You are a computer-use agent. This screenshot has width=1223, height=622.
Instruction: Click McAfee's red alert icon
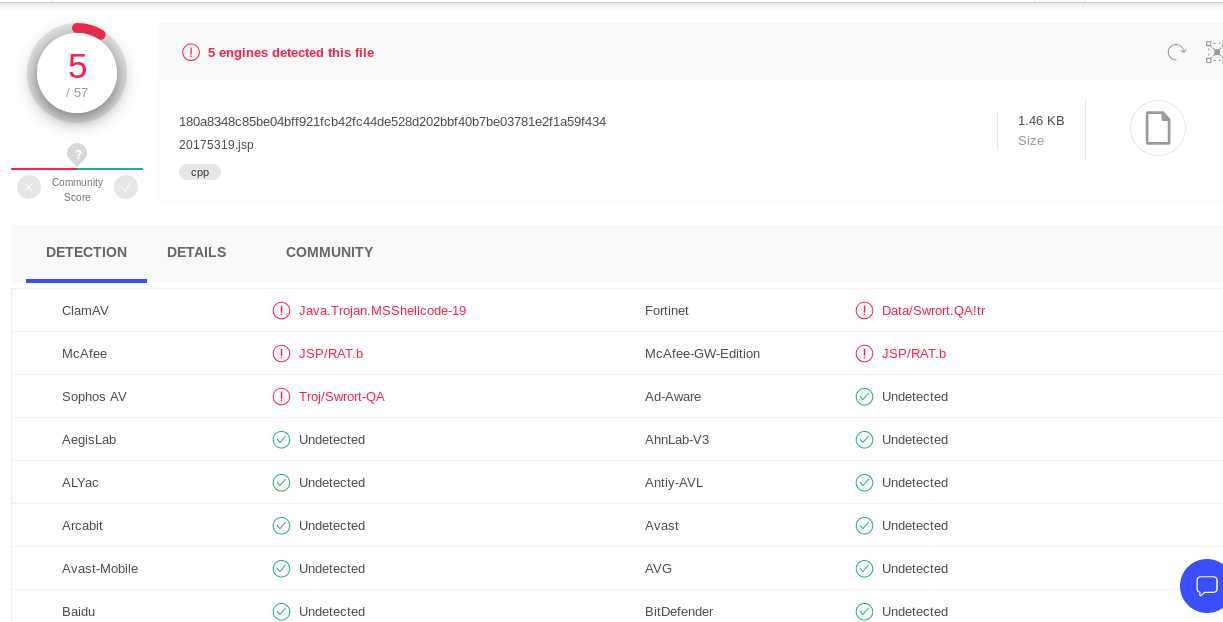[281, 354]
